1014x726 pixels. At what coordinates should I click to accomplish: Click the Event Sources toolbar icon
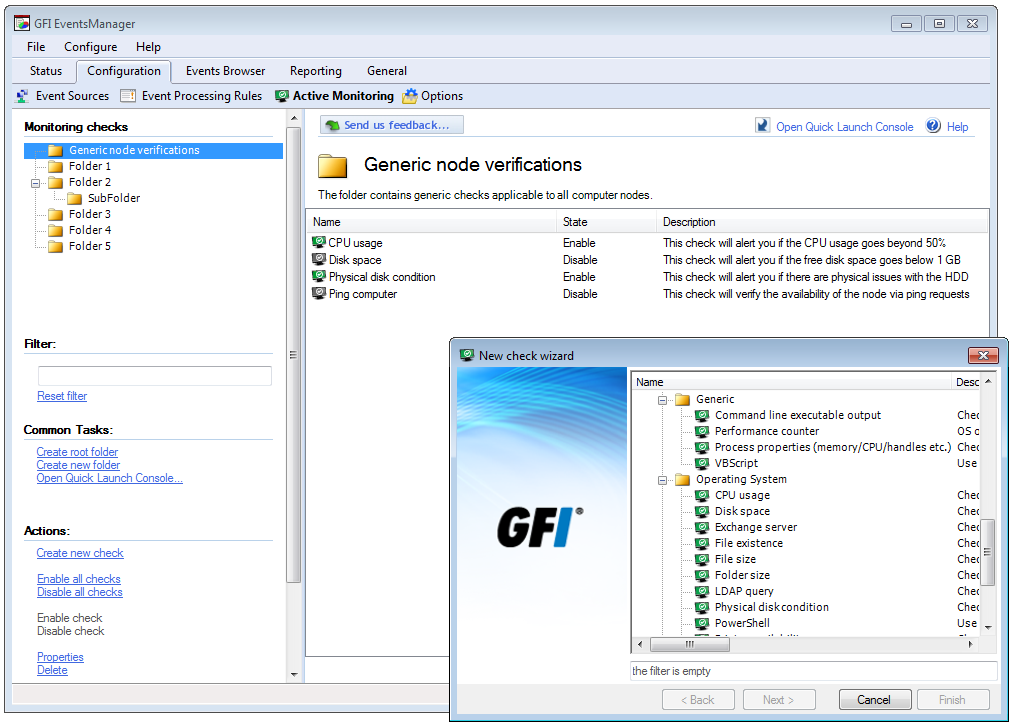[23, 96]
